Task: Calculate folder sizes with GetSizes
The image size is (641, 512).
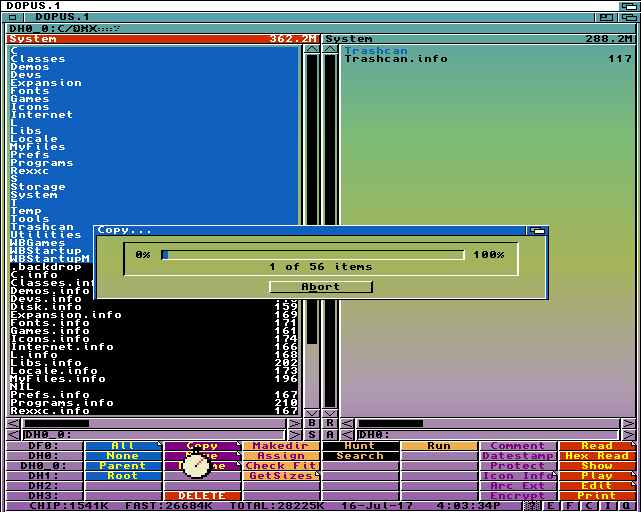Action: tap(281, 476)
